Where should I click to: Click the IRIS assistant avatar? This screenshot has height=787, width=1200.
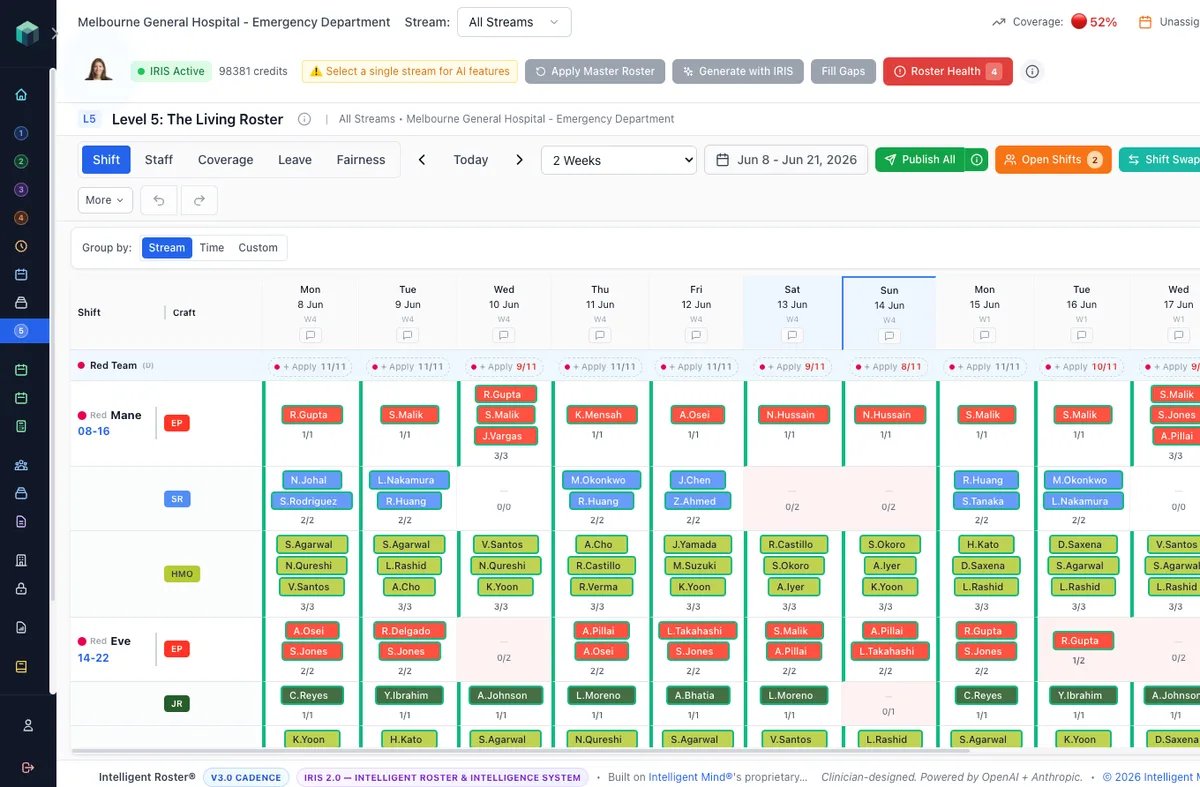click(x=98, y=70)
